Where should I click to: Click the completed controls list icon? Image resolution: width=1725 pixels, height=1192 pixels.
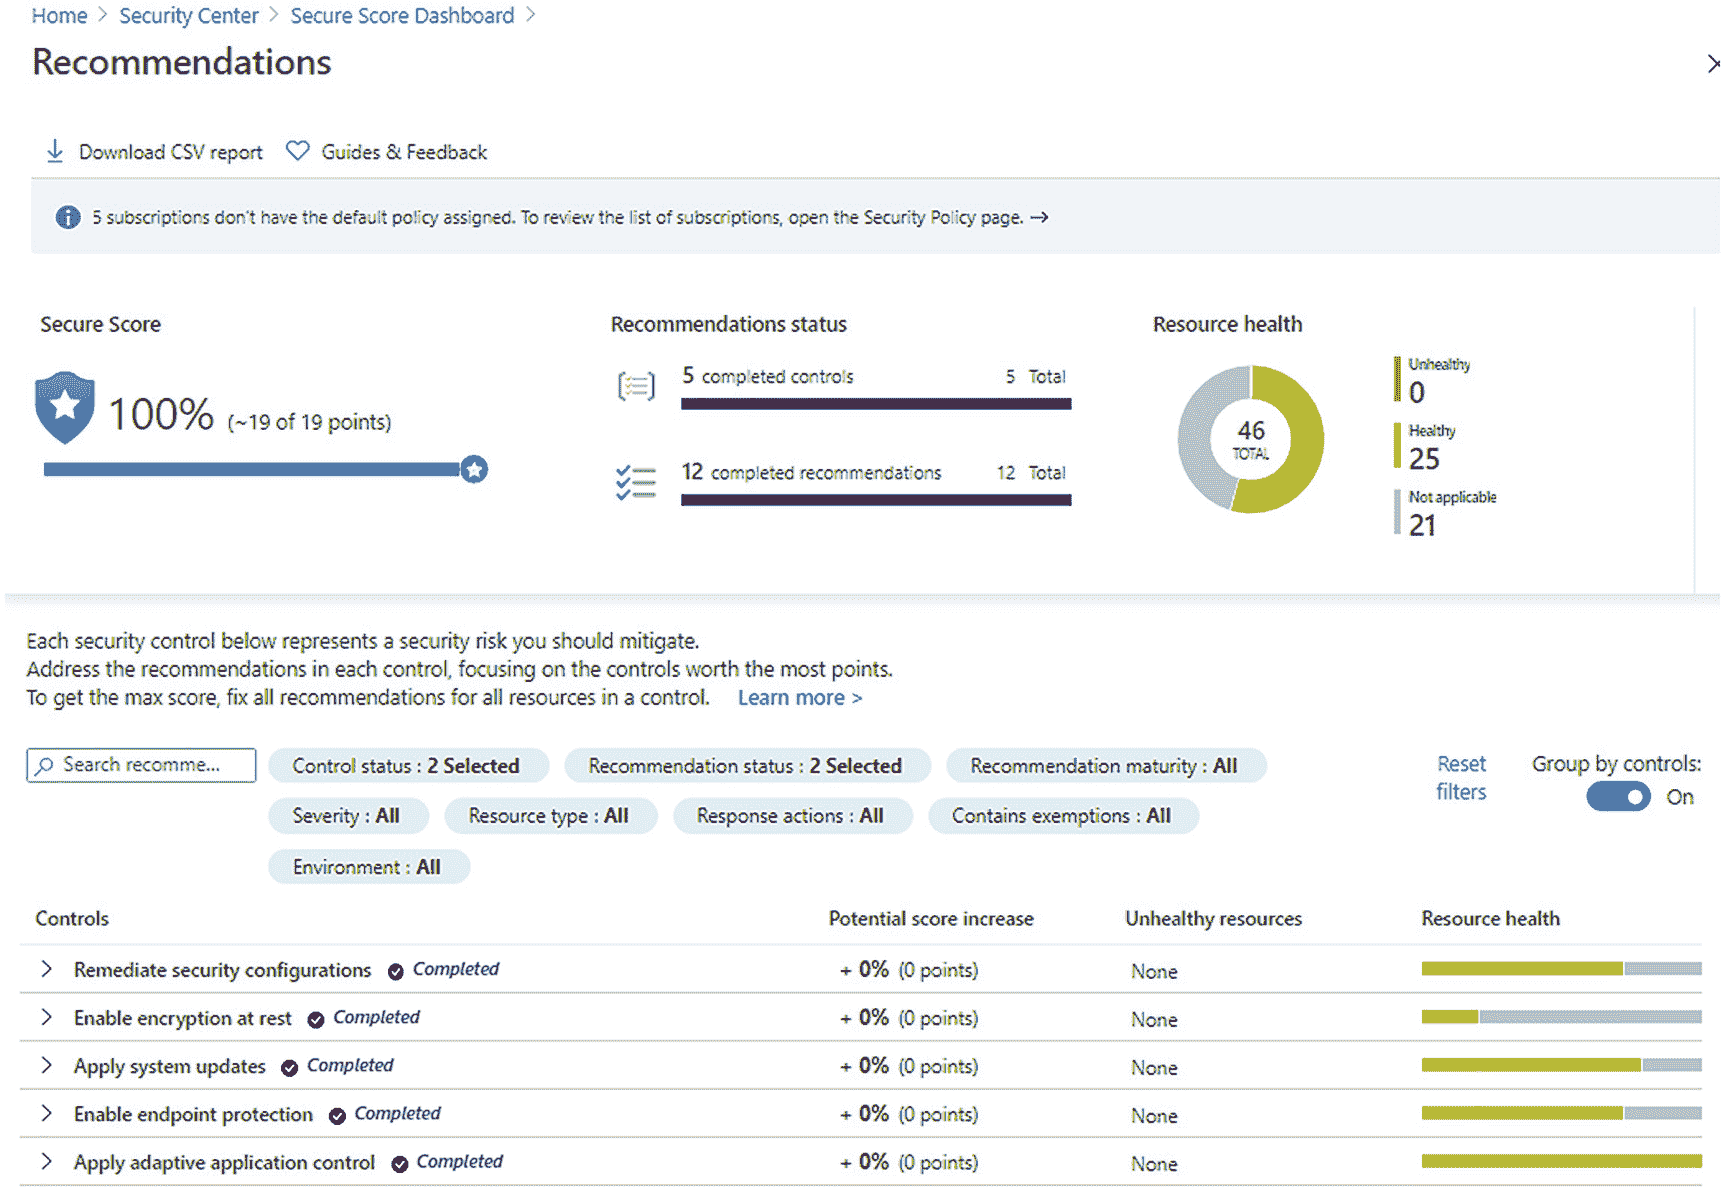[x=637, y=385]
